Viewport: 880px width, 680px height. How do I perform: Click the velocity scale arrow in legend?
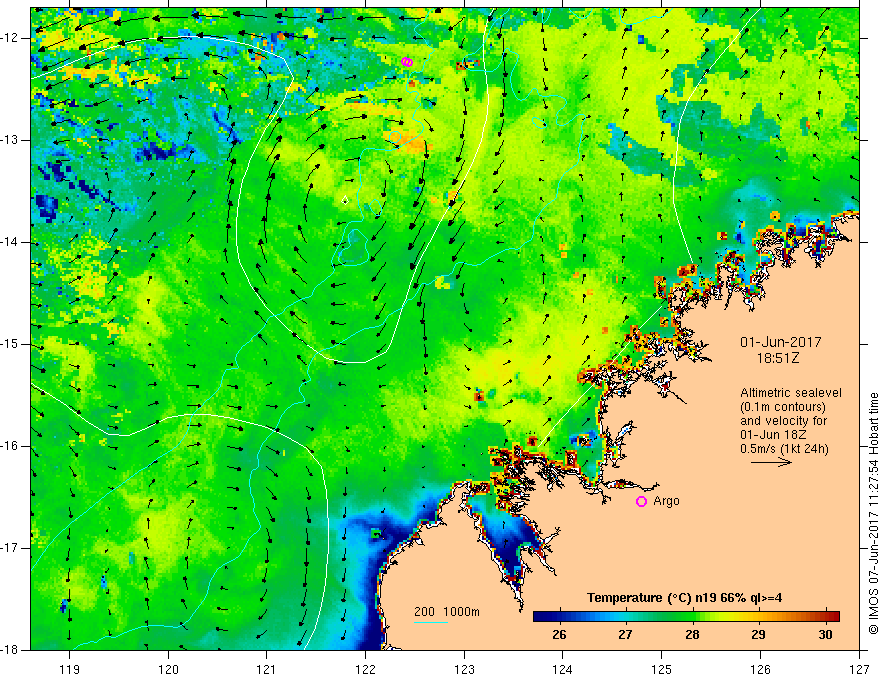point(771,463)
